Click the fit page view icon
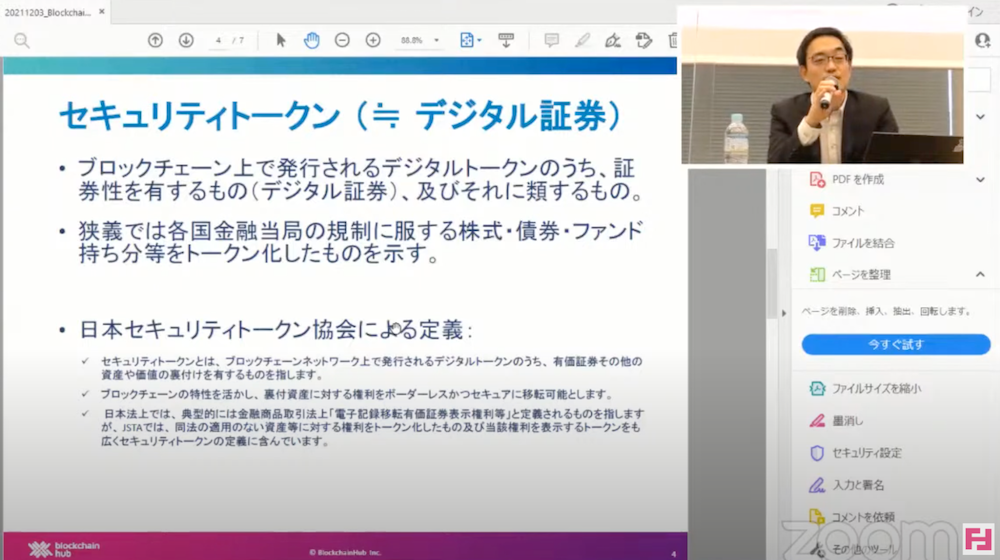Image resolution: width=1000 pixels, height=560 pixels. (x=467, y=40)
